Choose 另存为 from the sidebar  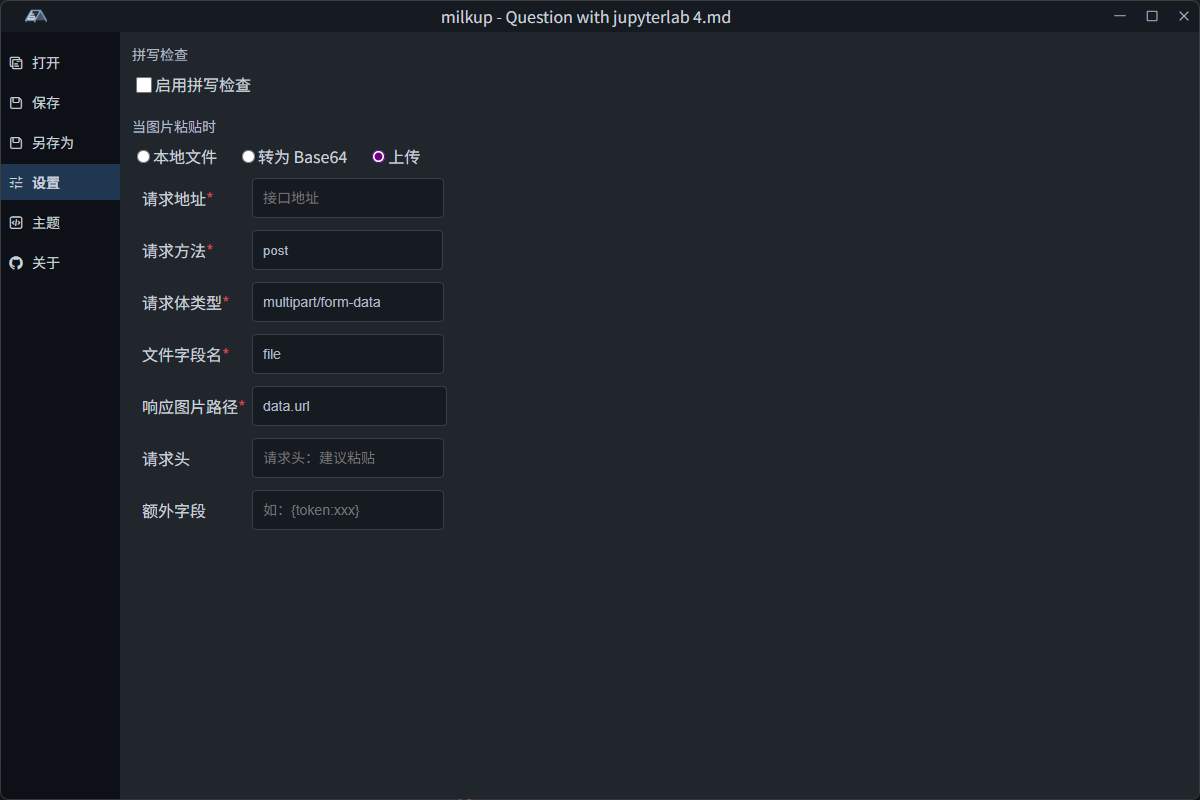point(60,143)
